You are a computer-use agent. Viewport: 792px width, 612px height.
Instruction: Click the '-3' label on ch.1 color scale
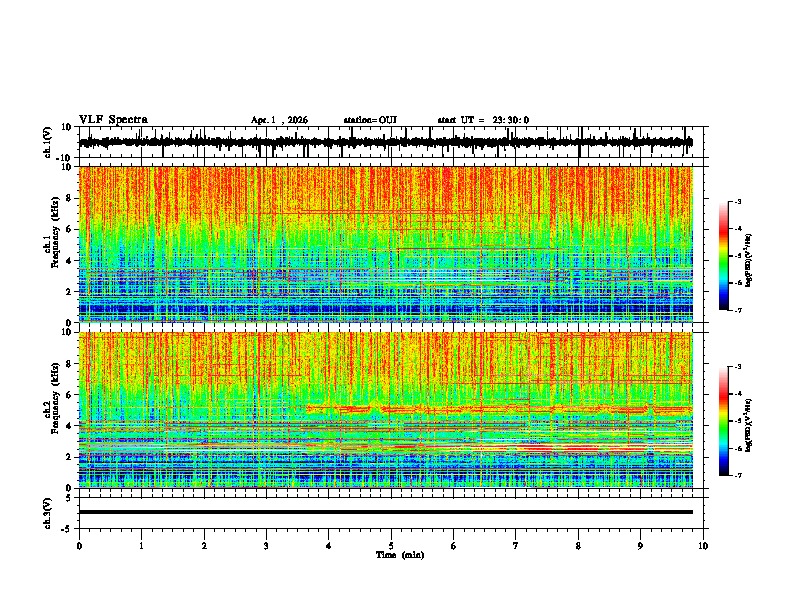[x=737, y=202]
